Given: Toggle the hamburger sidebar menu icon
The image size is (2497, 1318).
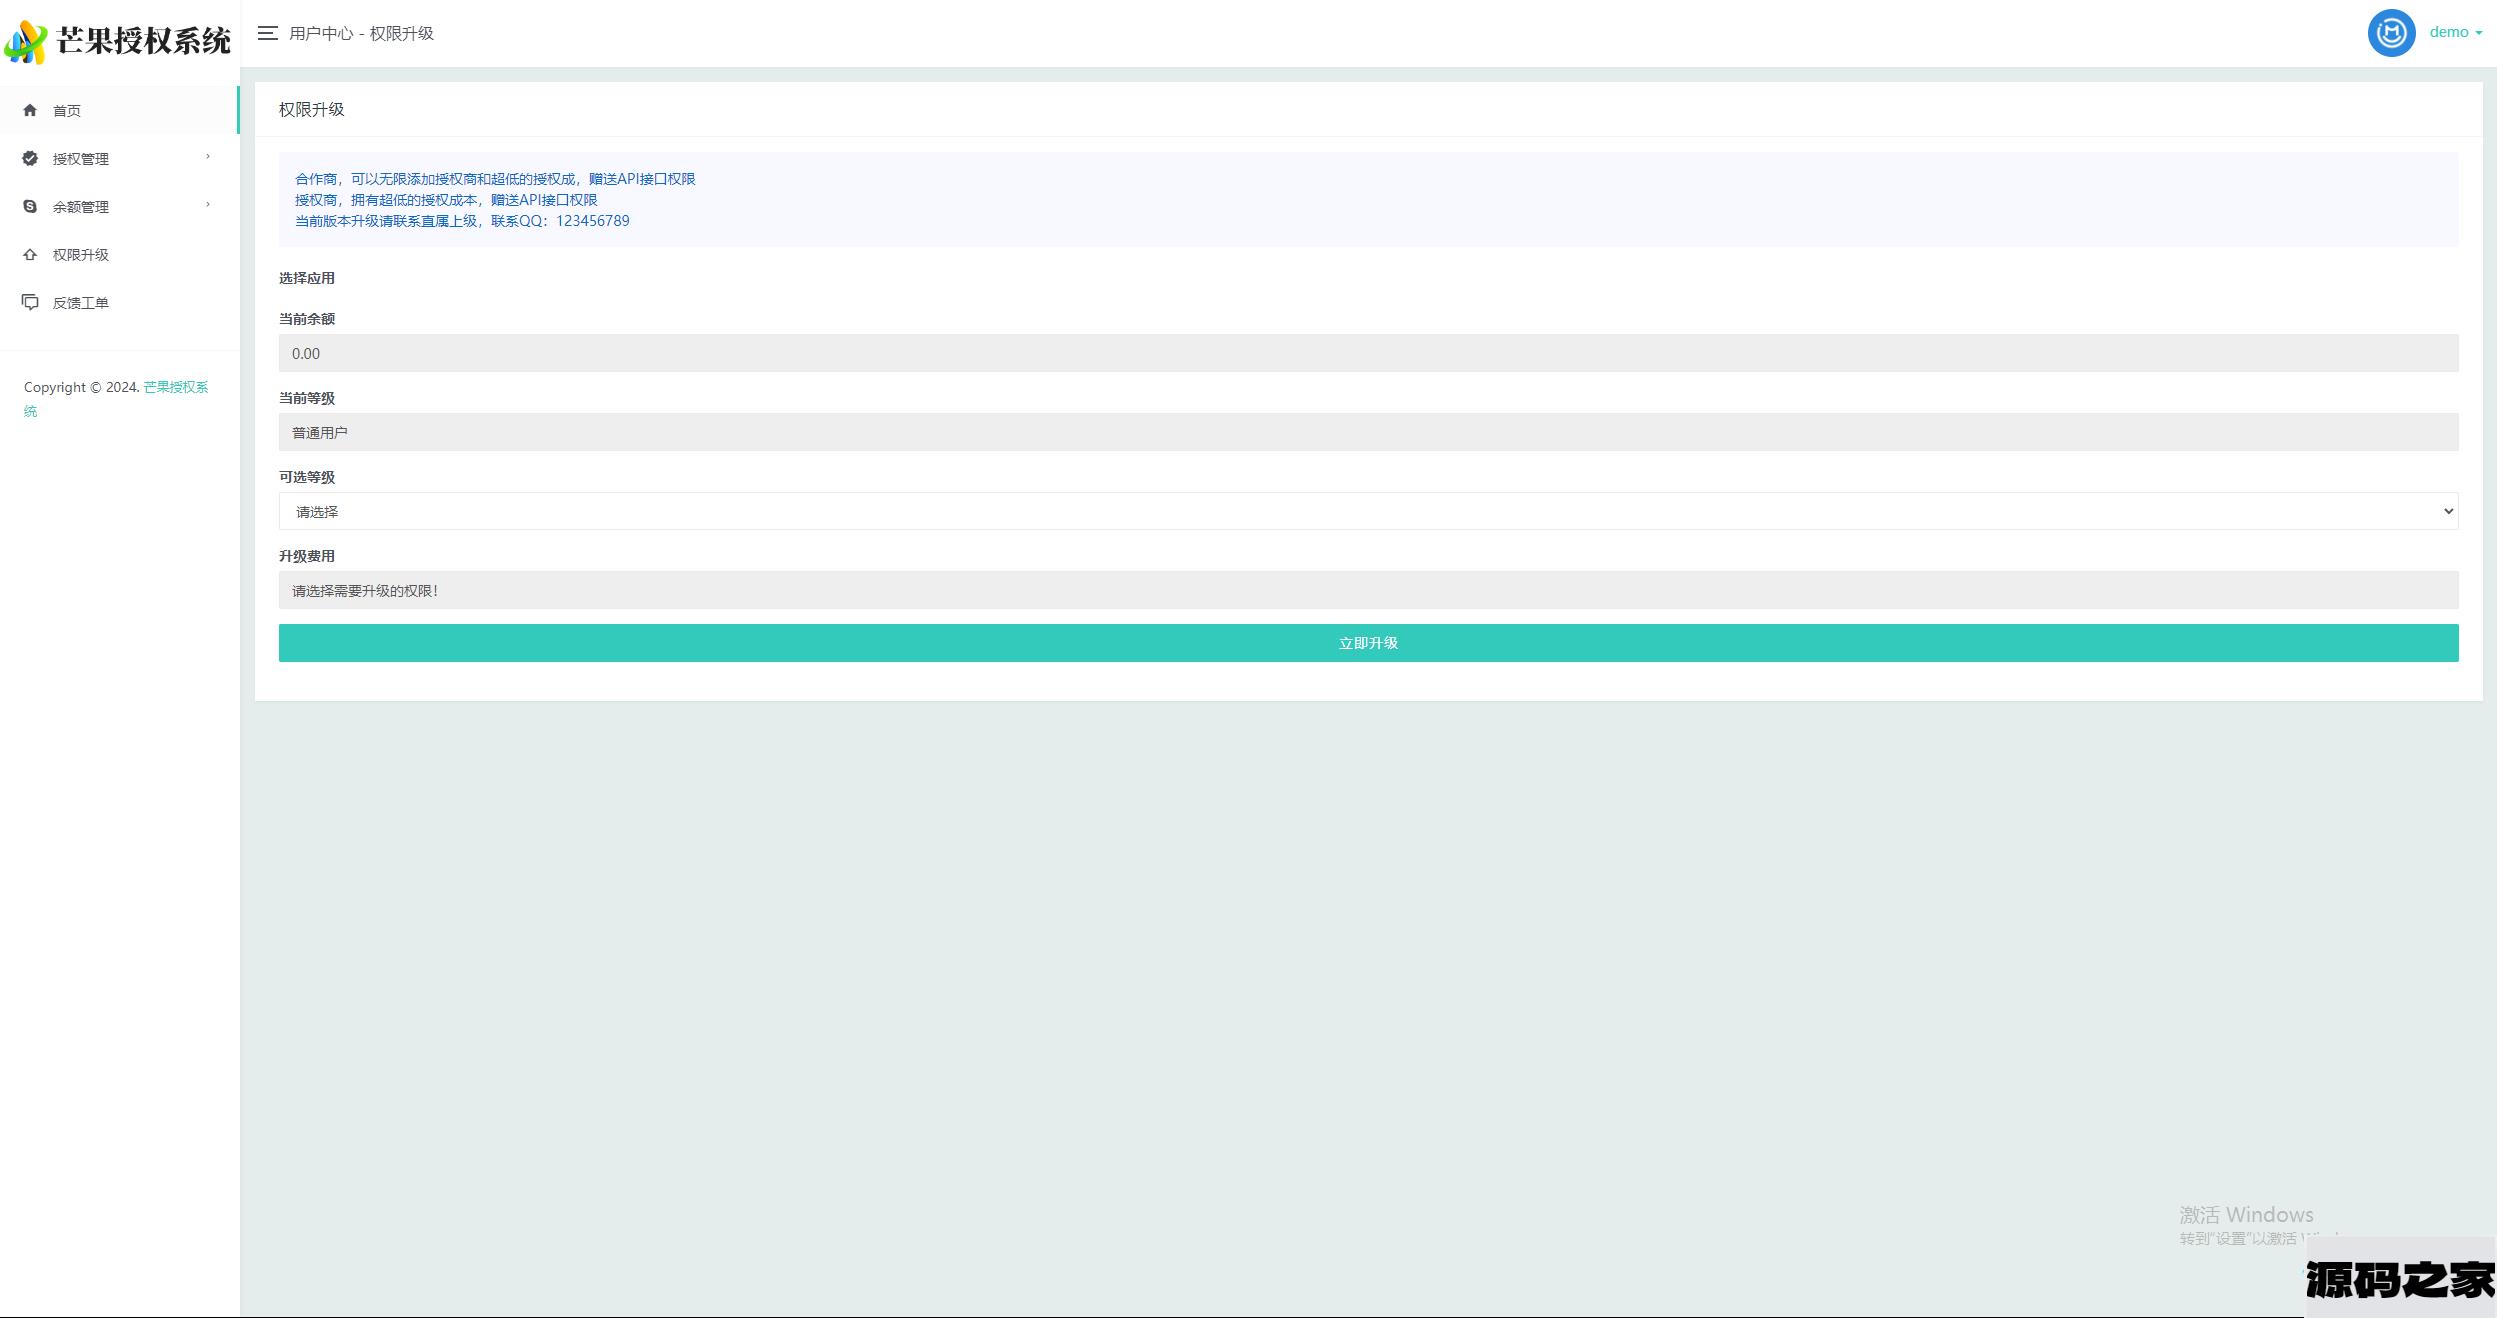Looking at the screenshot, I should (x=267, y=33).
